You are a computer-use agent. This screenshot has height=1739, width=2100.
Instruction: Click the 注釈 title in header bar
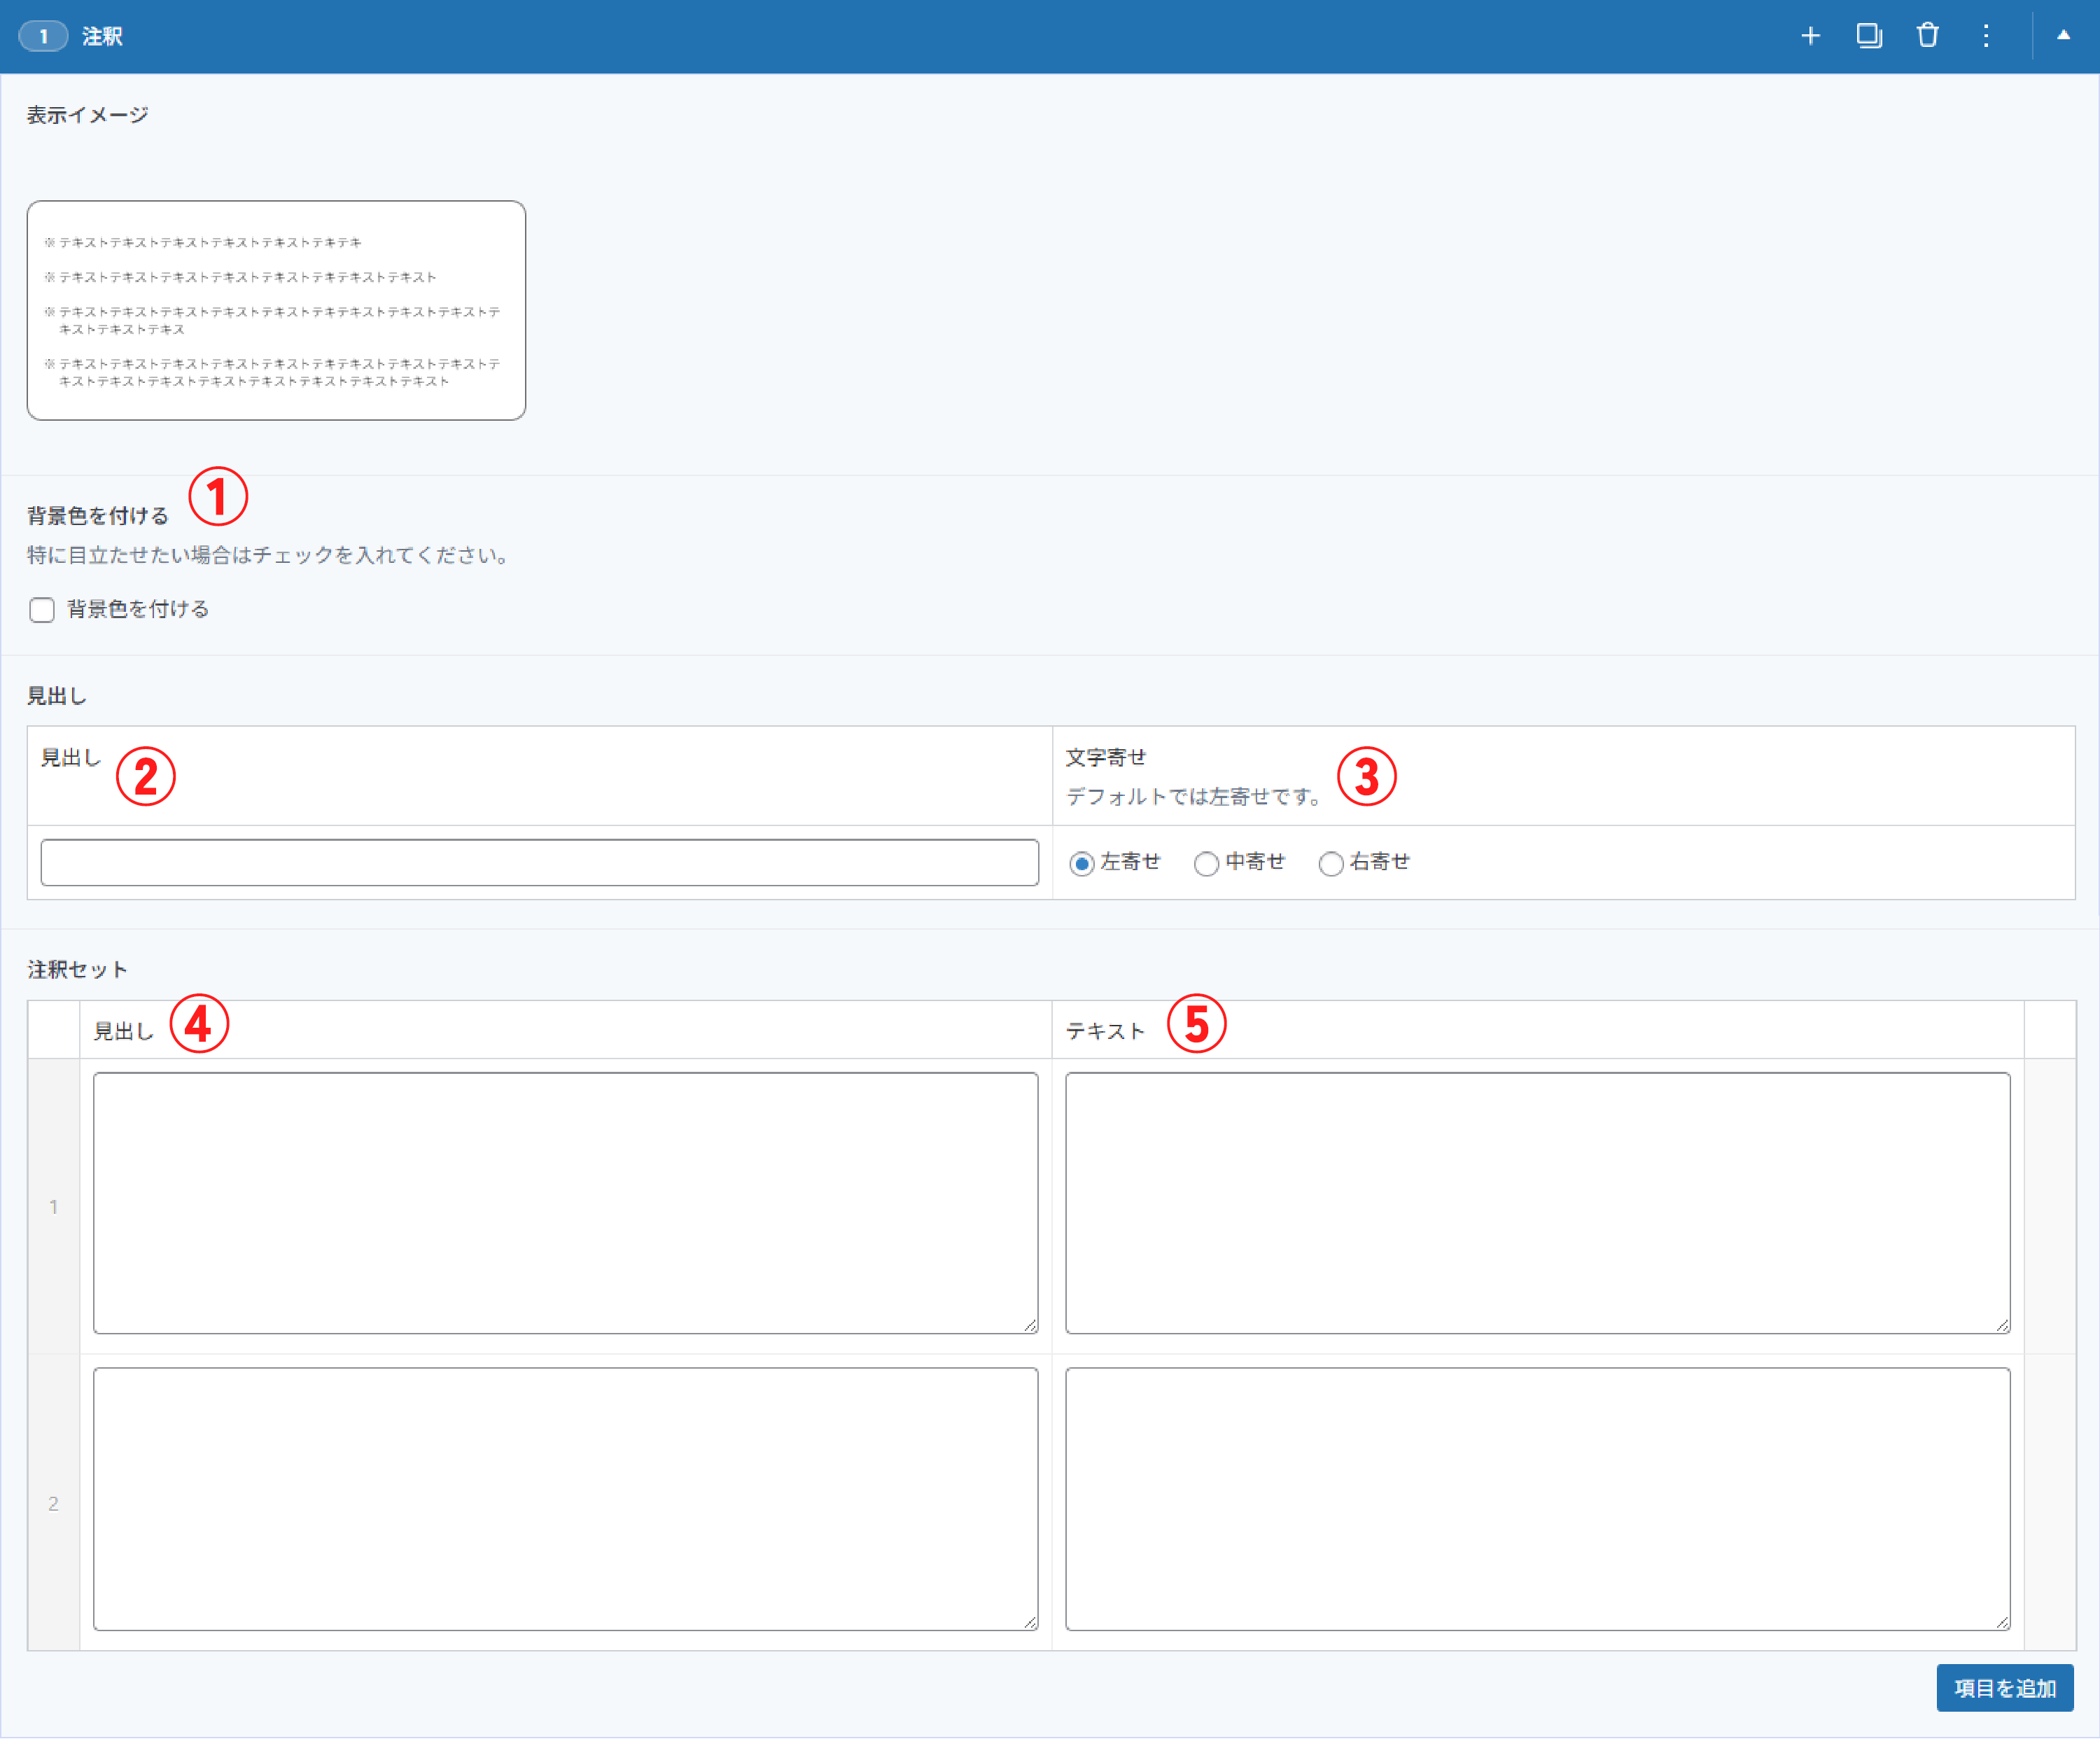pyautogui.click(x=102, y=36)
